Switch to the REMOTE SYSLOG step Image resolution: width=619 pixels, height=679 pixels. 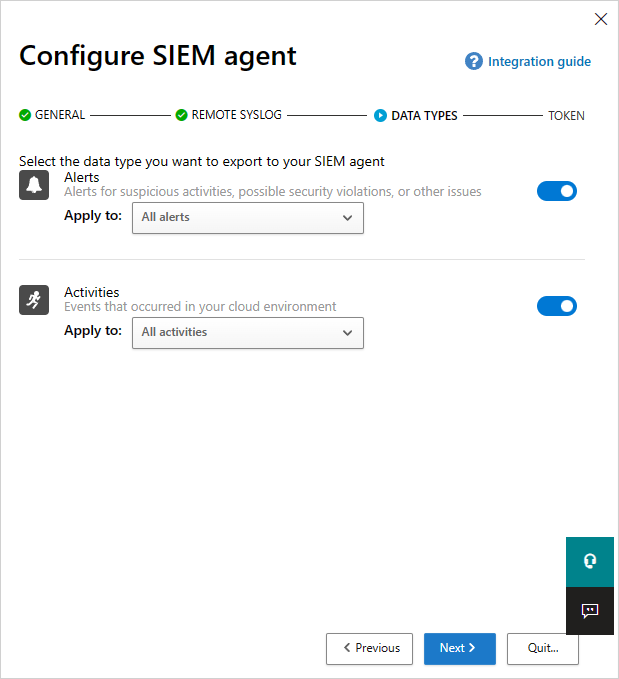239,115
